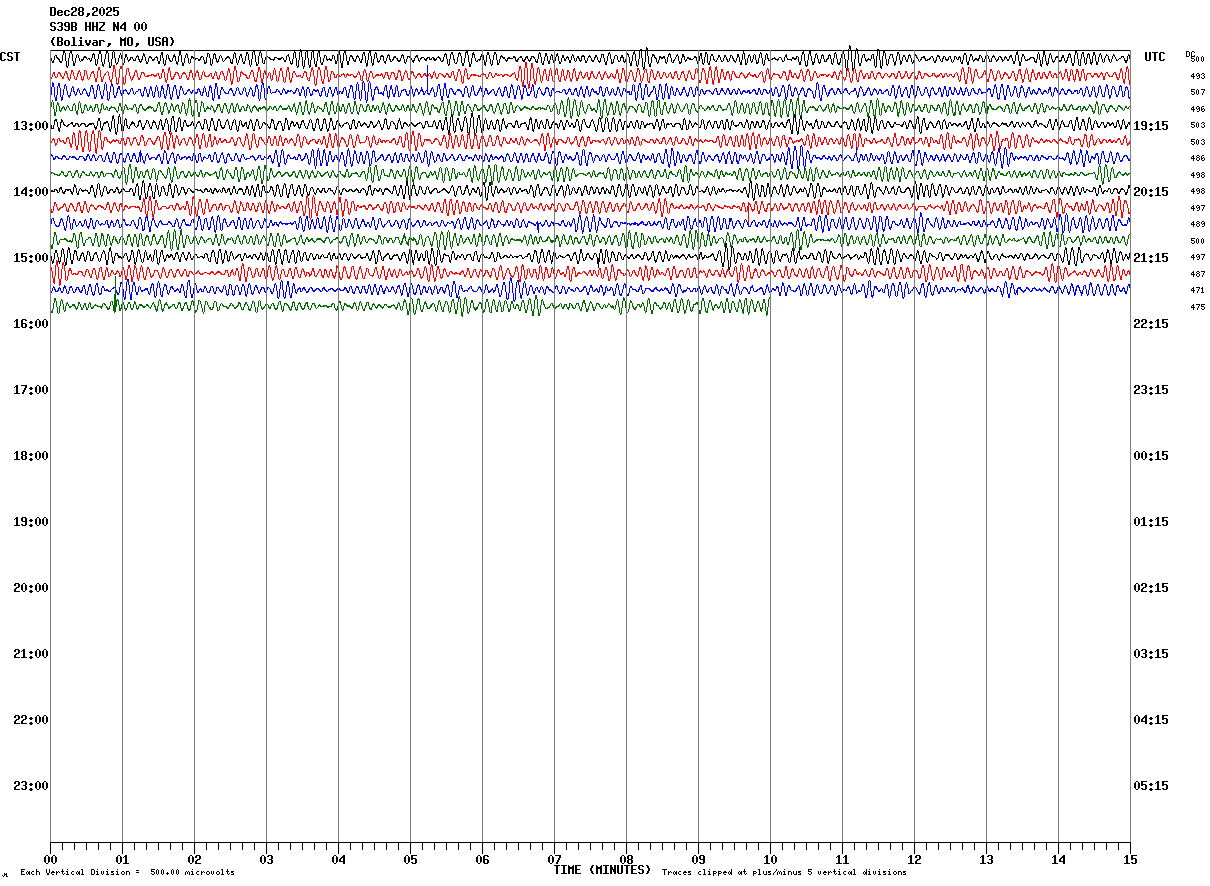Select the 18:00 CST time label
1210x886 pixels.
31,456
